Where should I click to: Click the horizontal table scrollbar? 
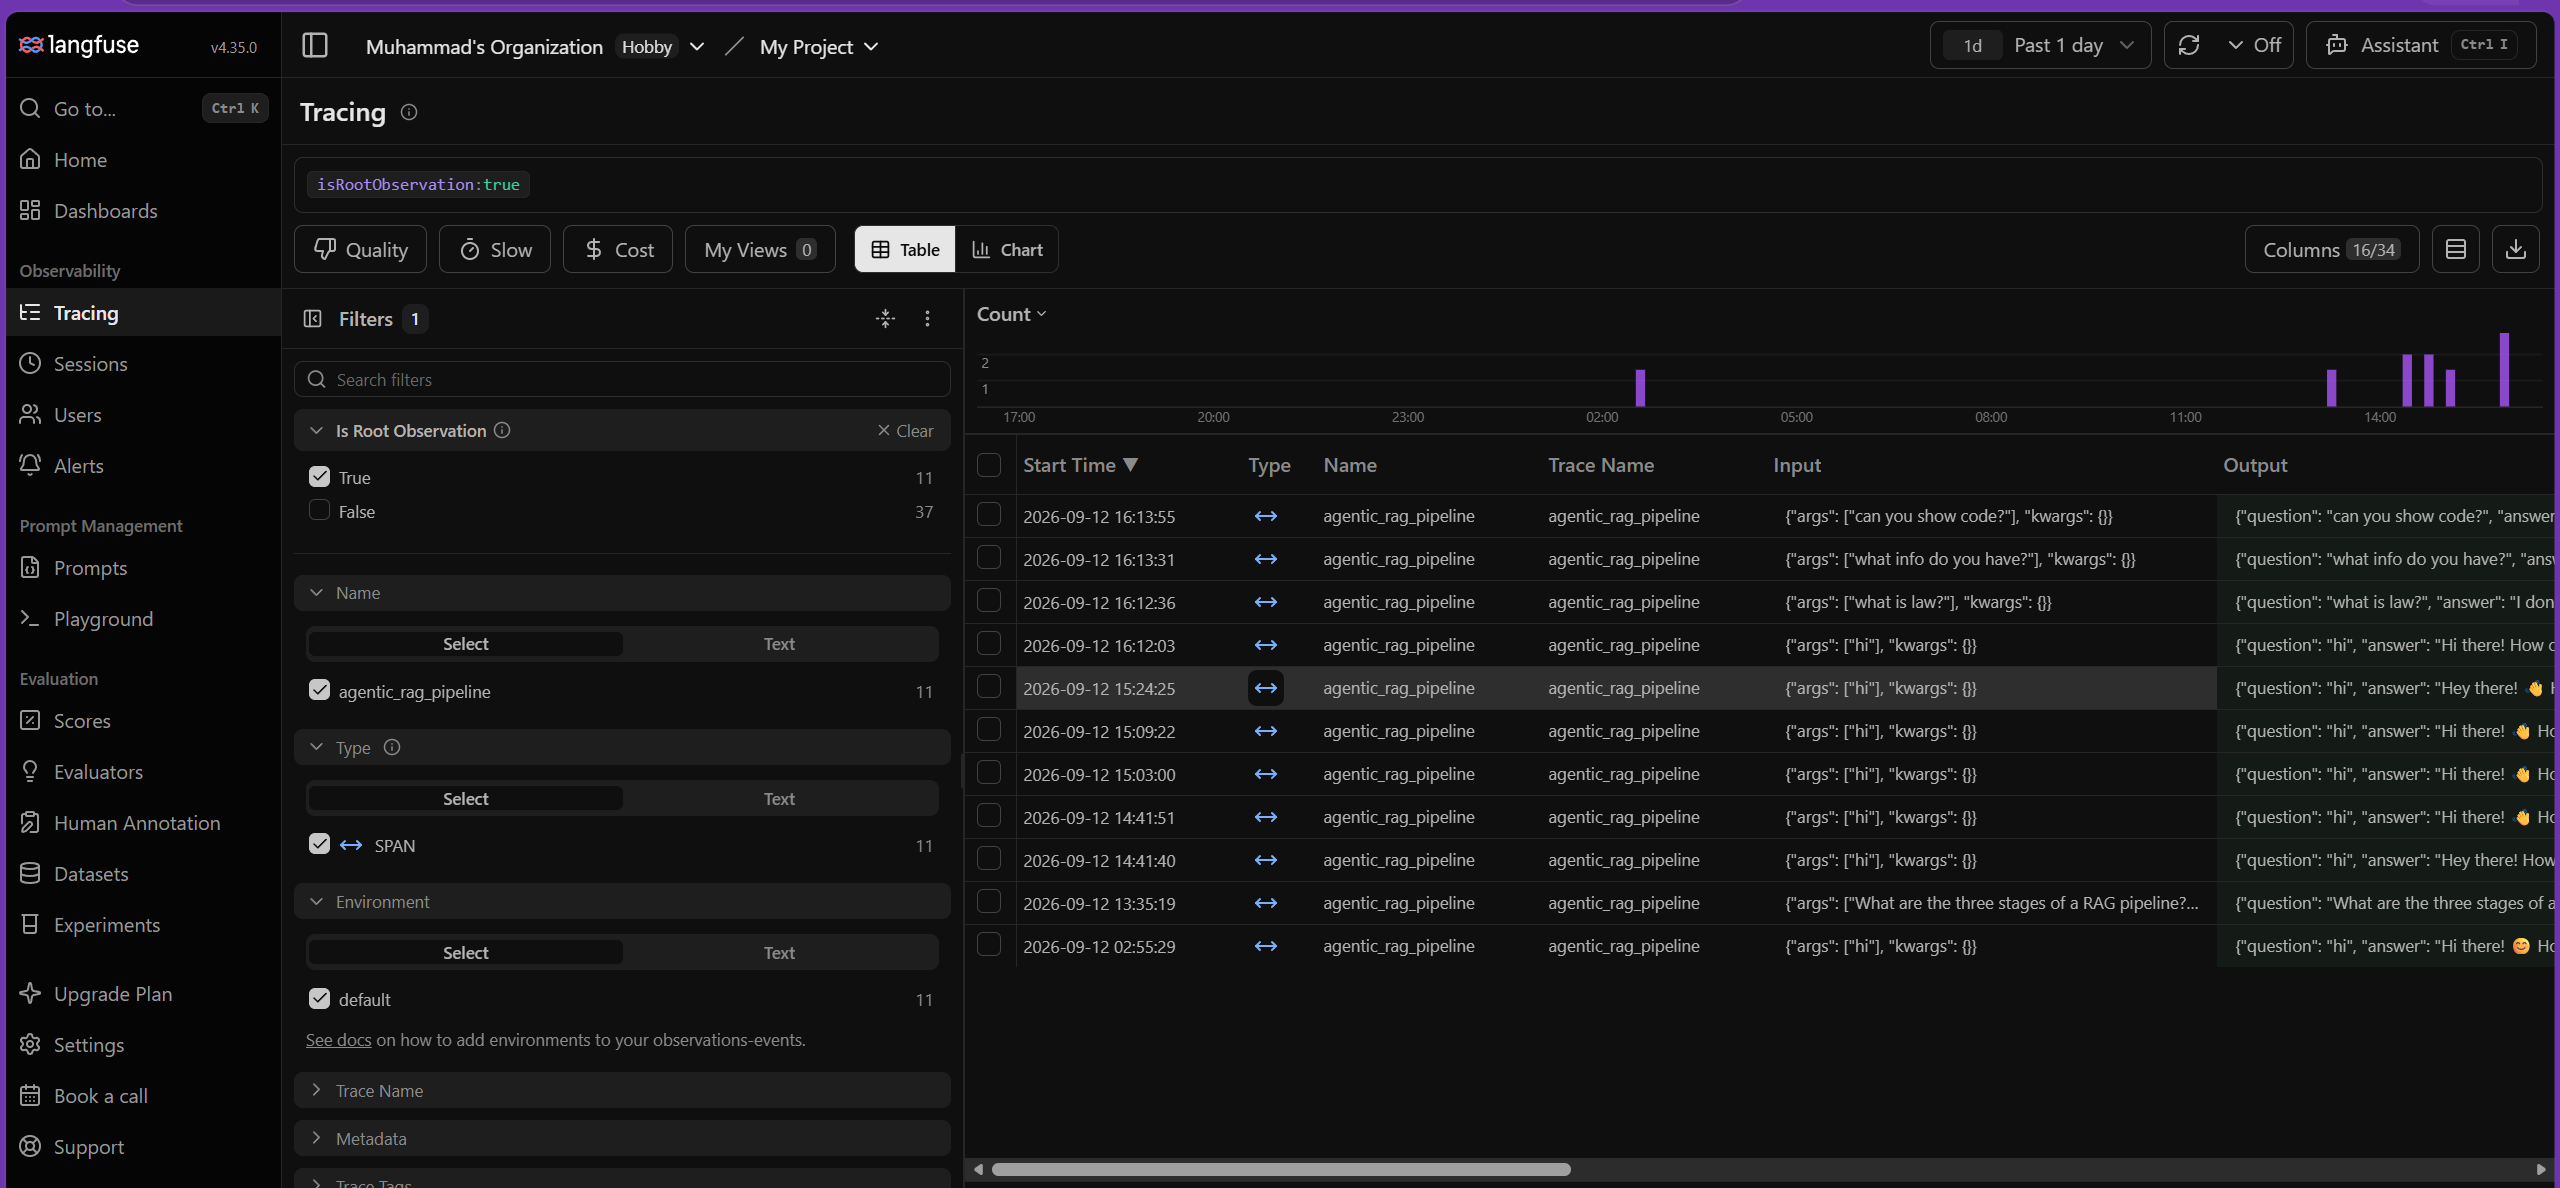click(x=1281, y=1169)
